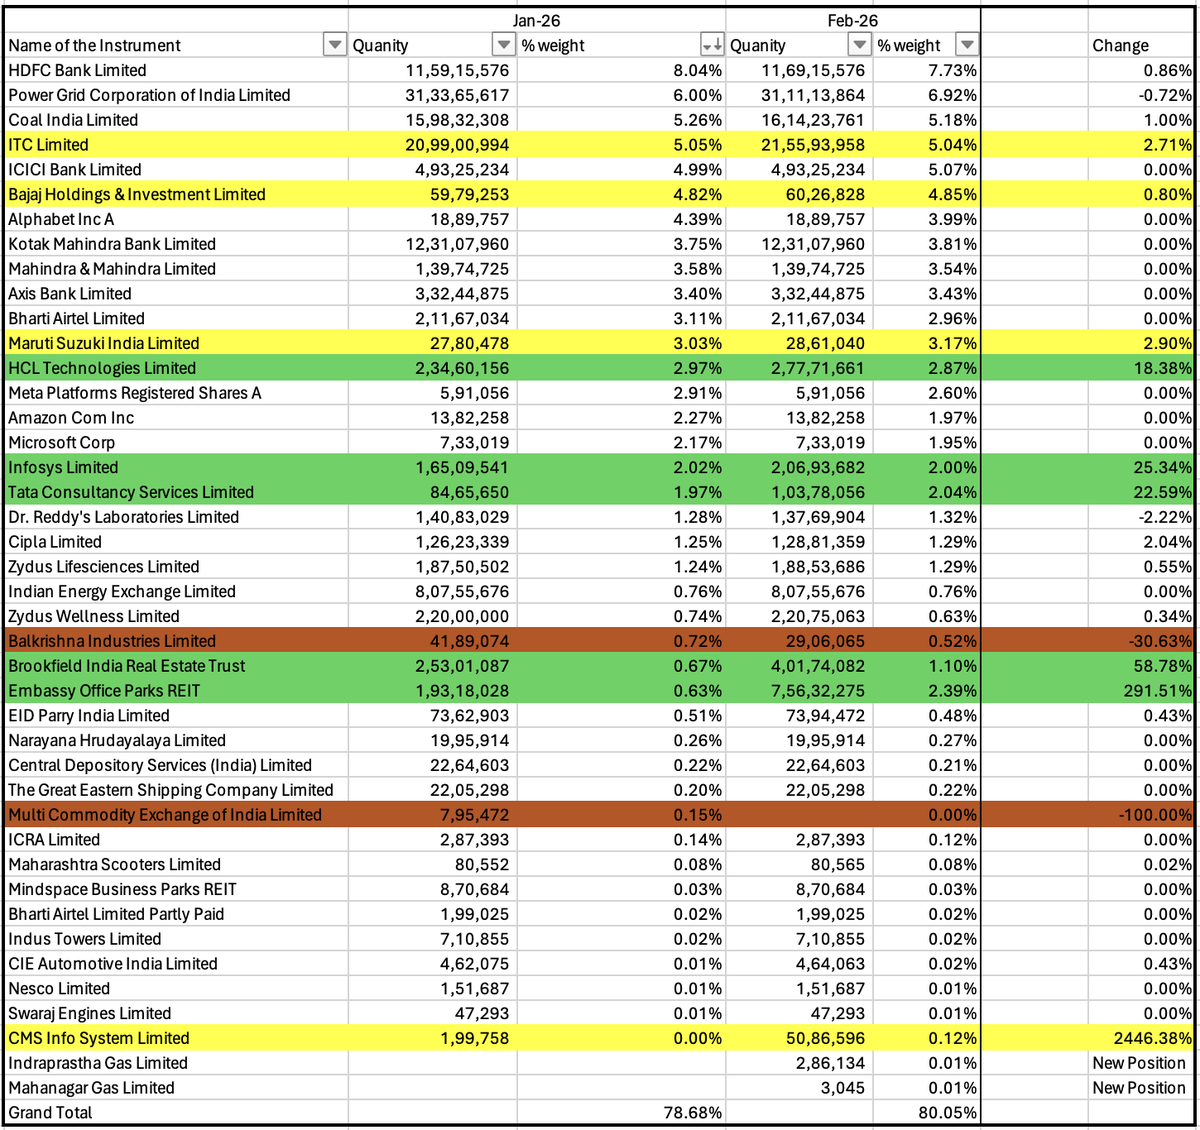Image resolution: width=1200 pixels, height=1130 pixels.
Task: Click the Indus Towers Limited cell
Action: pyautogui.click(x=176, y=938)
